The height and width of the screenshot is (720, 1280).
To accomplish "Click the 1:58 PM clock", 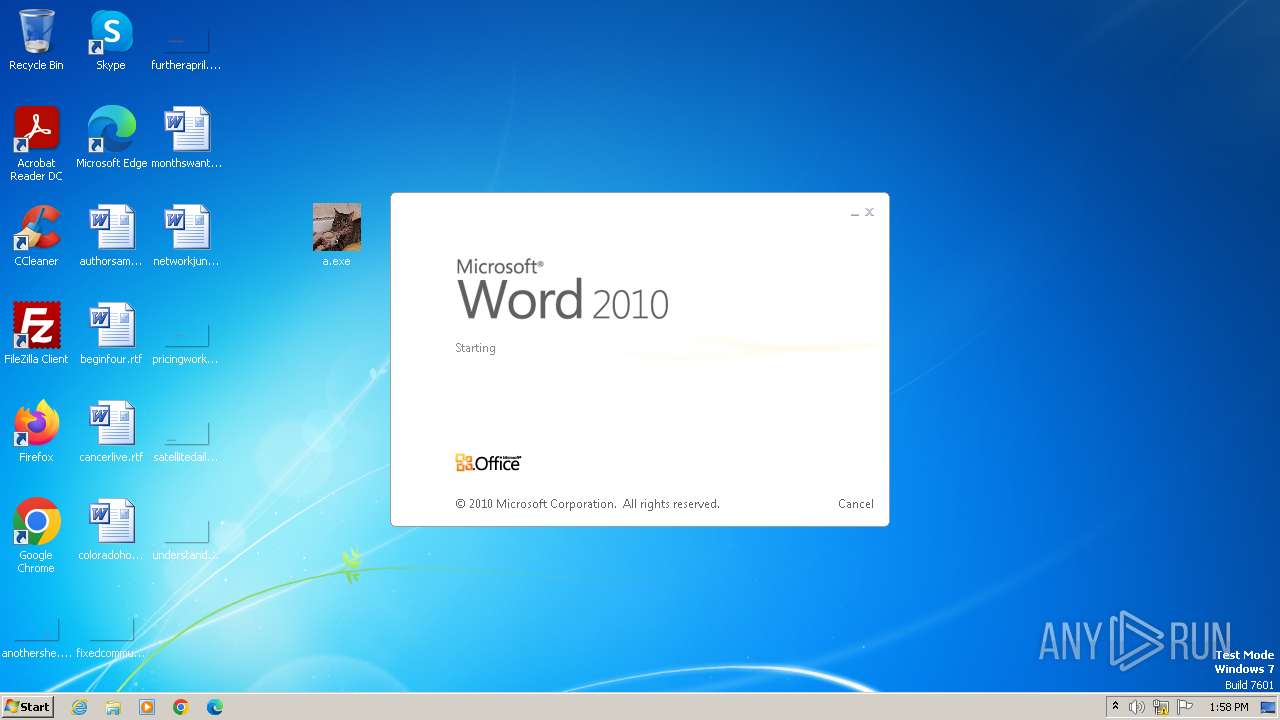I will point(1228,707).
